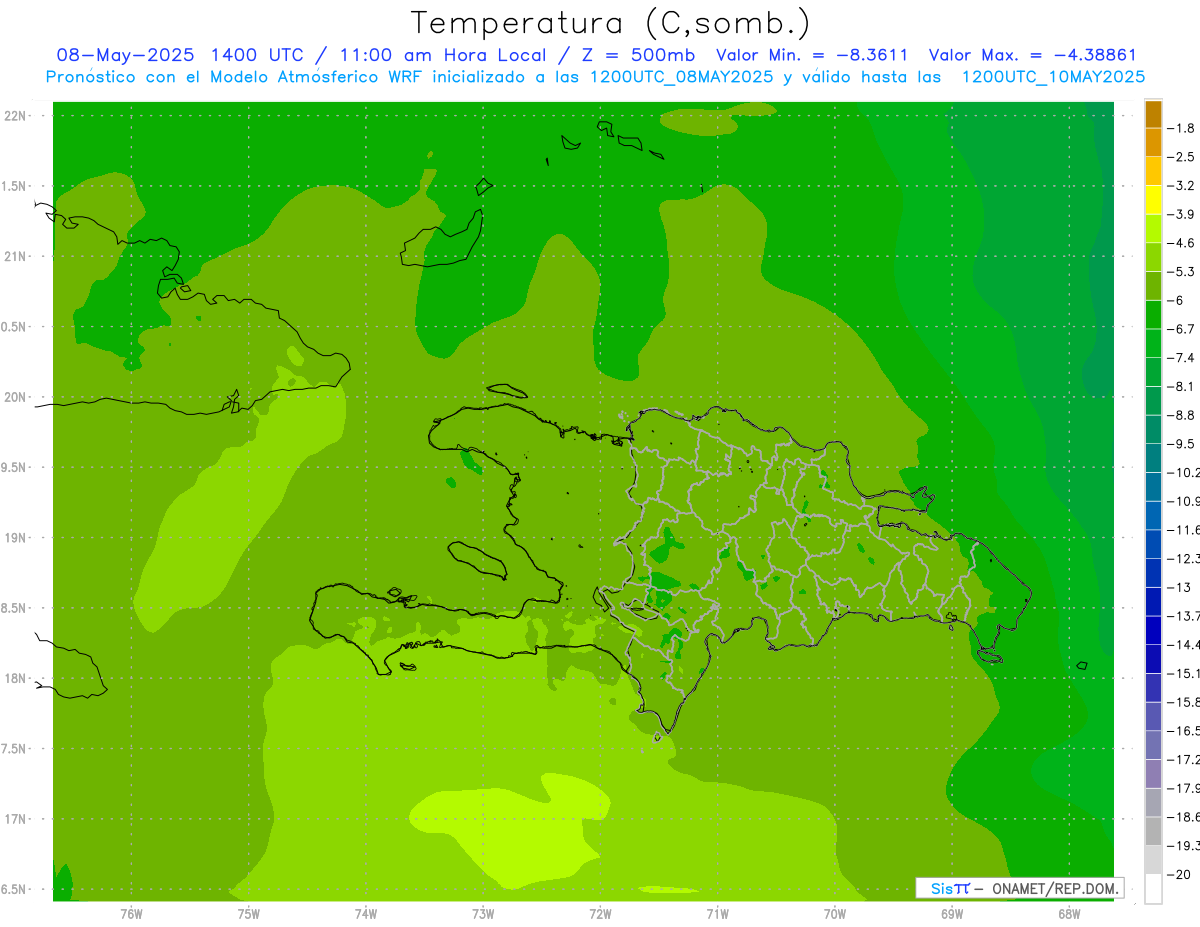Pick the purple swatch between -17.2 and -17.9
Viewport: 1200px width, 927px height.
pos(1153,774)
